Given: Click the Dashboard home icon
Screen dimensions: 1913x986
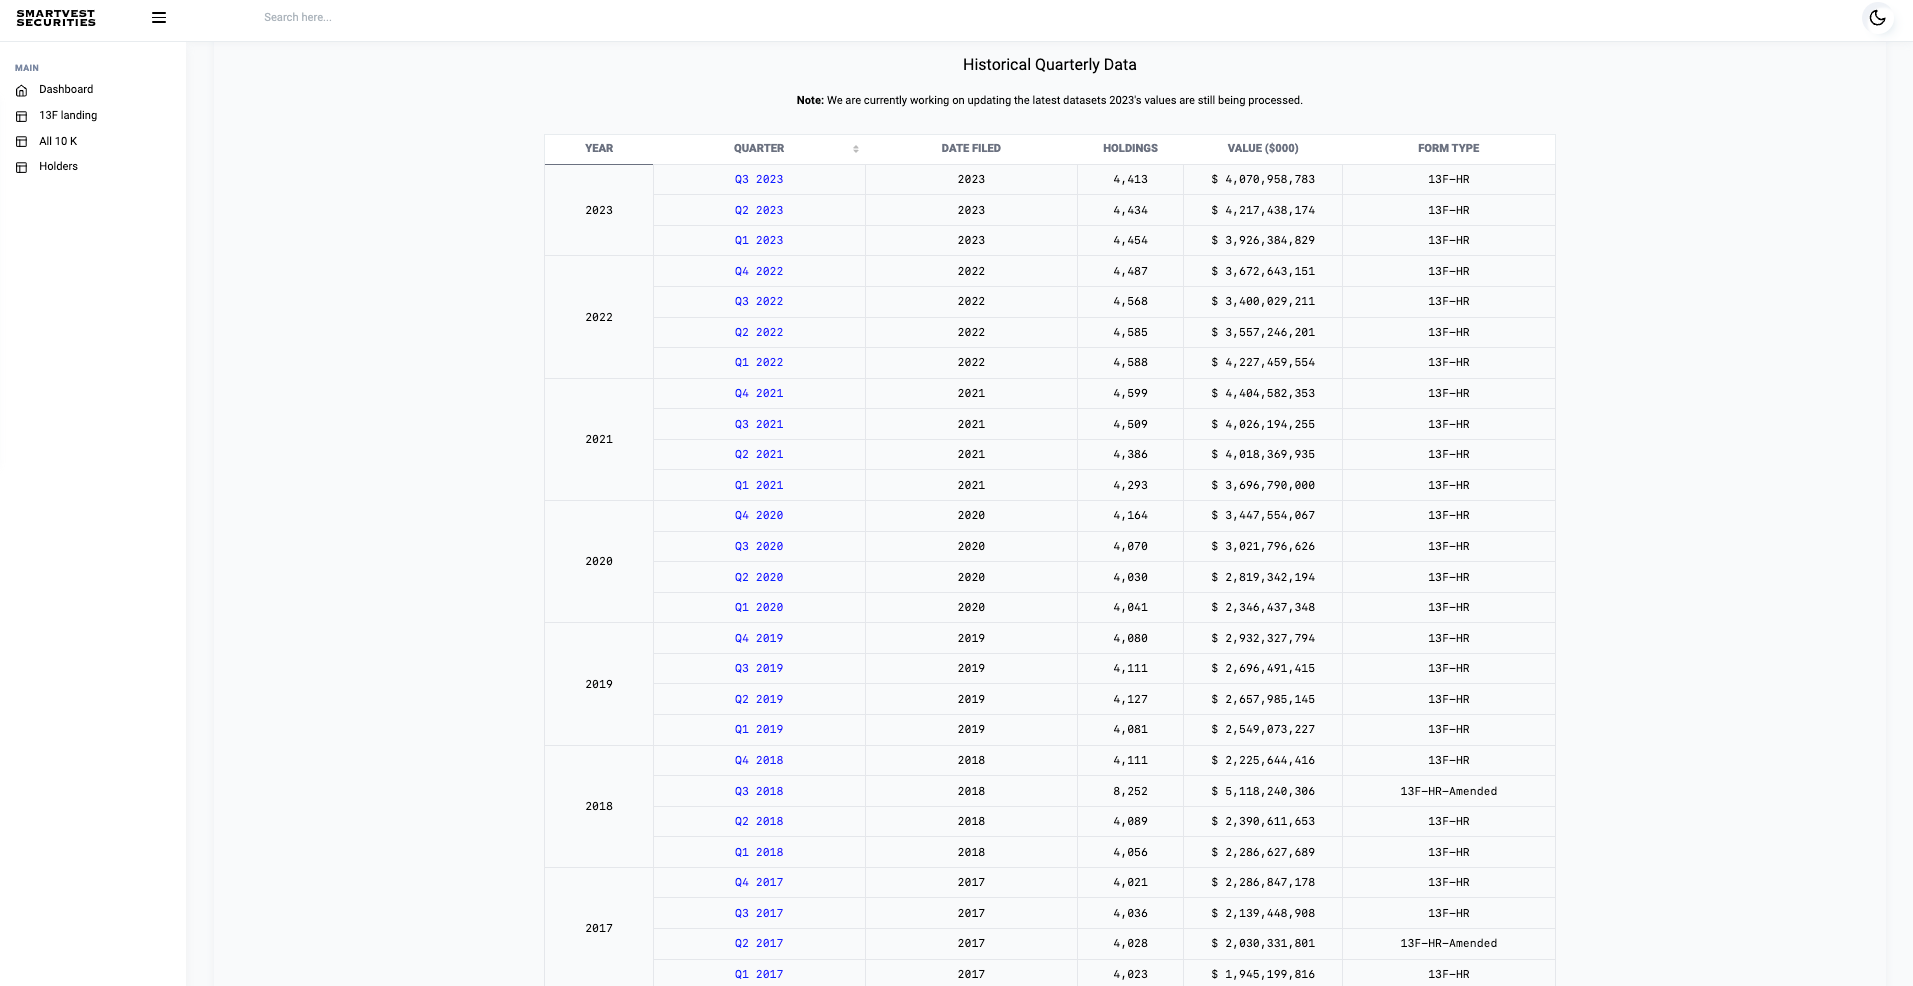Looking at the screenshot, I should 21,90.
